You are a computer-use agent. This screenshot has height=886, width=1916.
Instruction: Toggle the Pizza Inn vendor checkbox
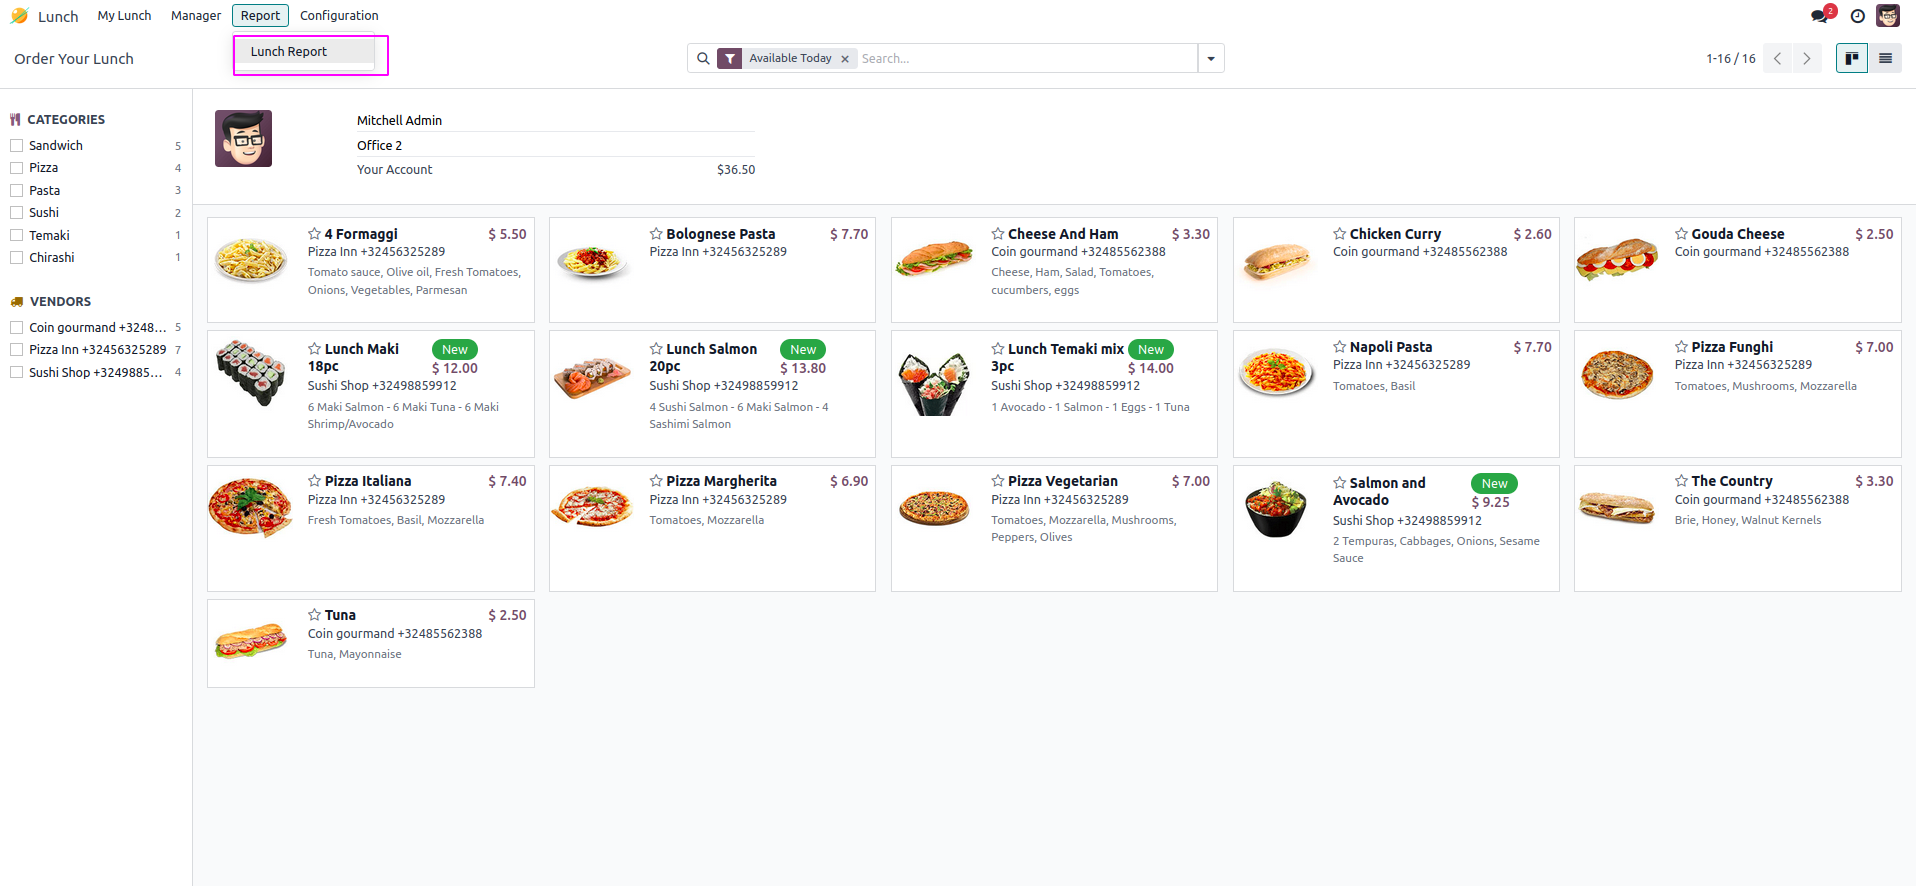17,350
